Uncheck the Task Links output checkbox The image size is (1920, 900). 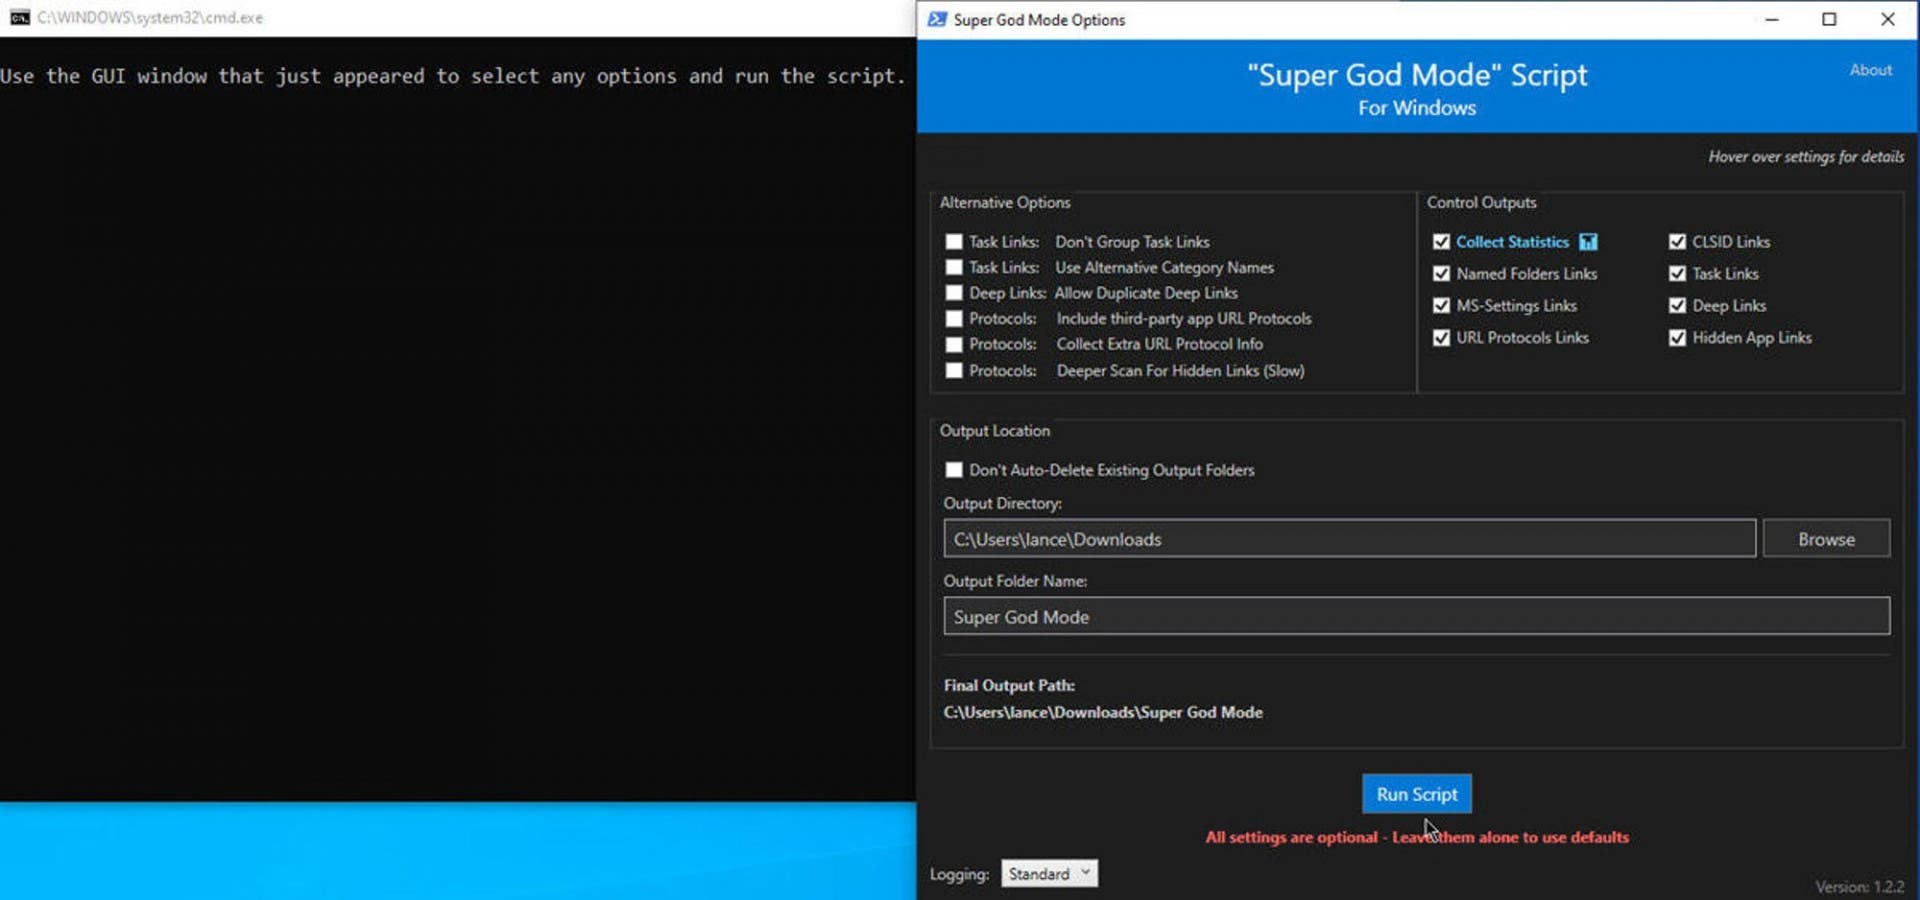pyautogui.click(x=1677, y=274)
